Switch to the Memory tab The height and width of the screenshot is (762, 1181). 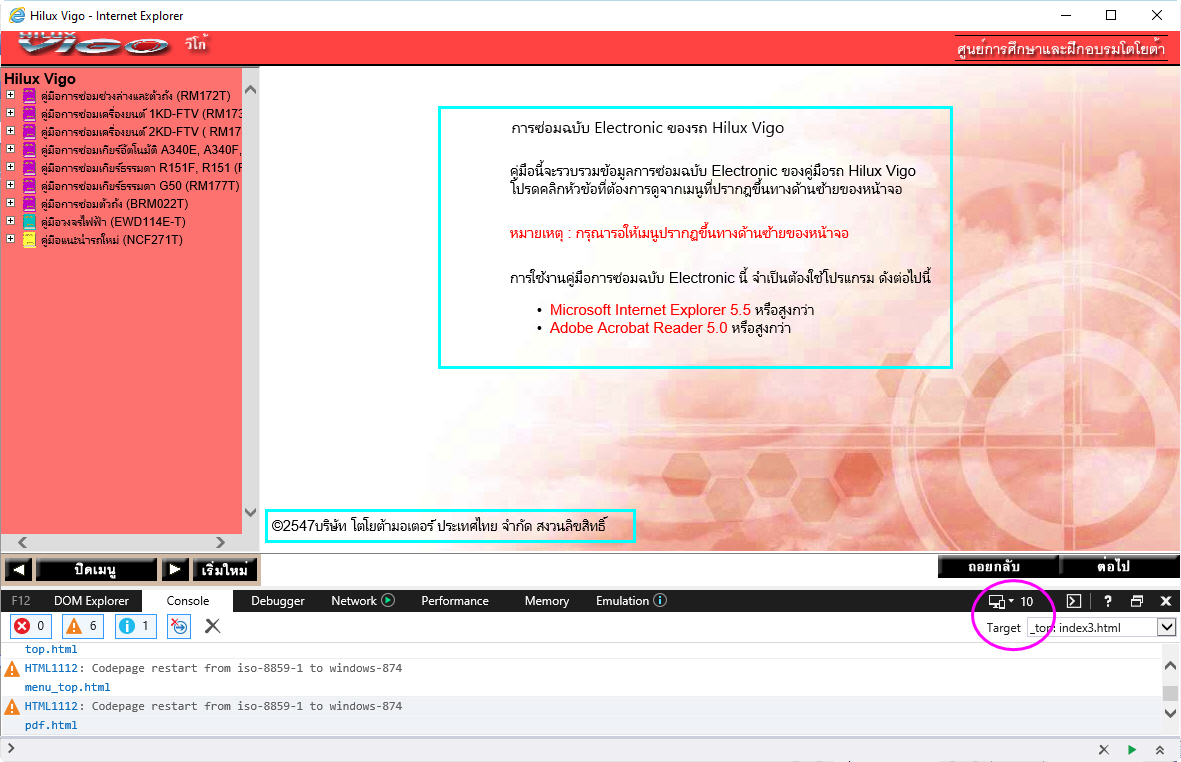point(547,601)
